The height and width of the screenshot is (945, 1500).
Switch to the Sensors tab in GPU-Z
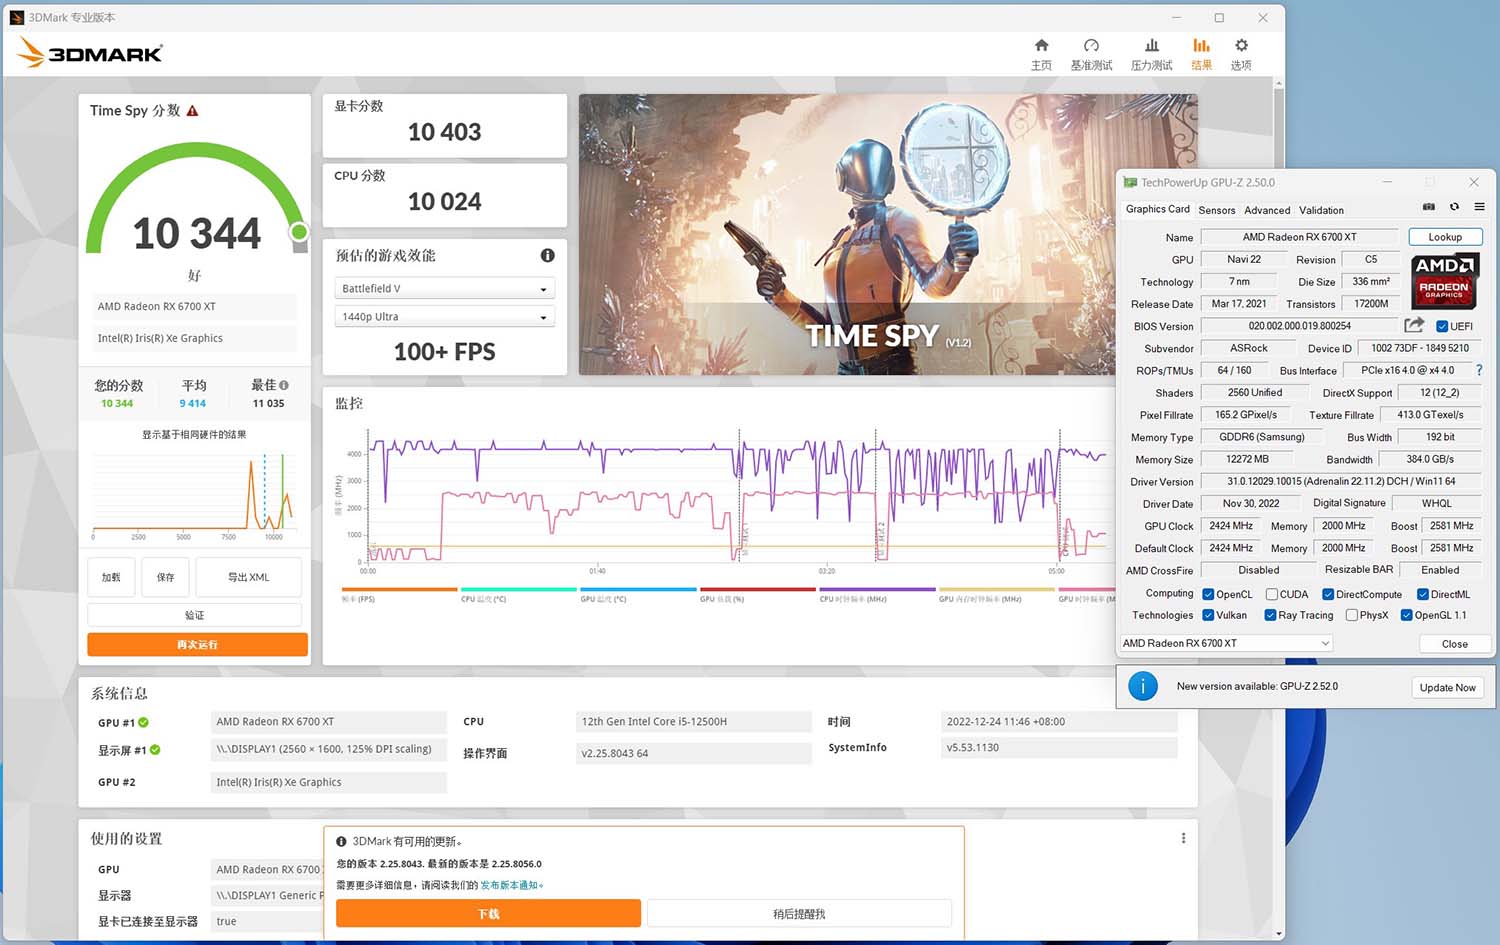click(1217, 210)
